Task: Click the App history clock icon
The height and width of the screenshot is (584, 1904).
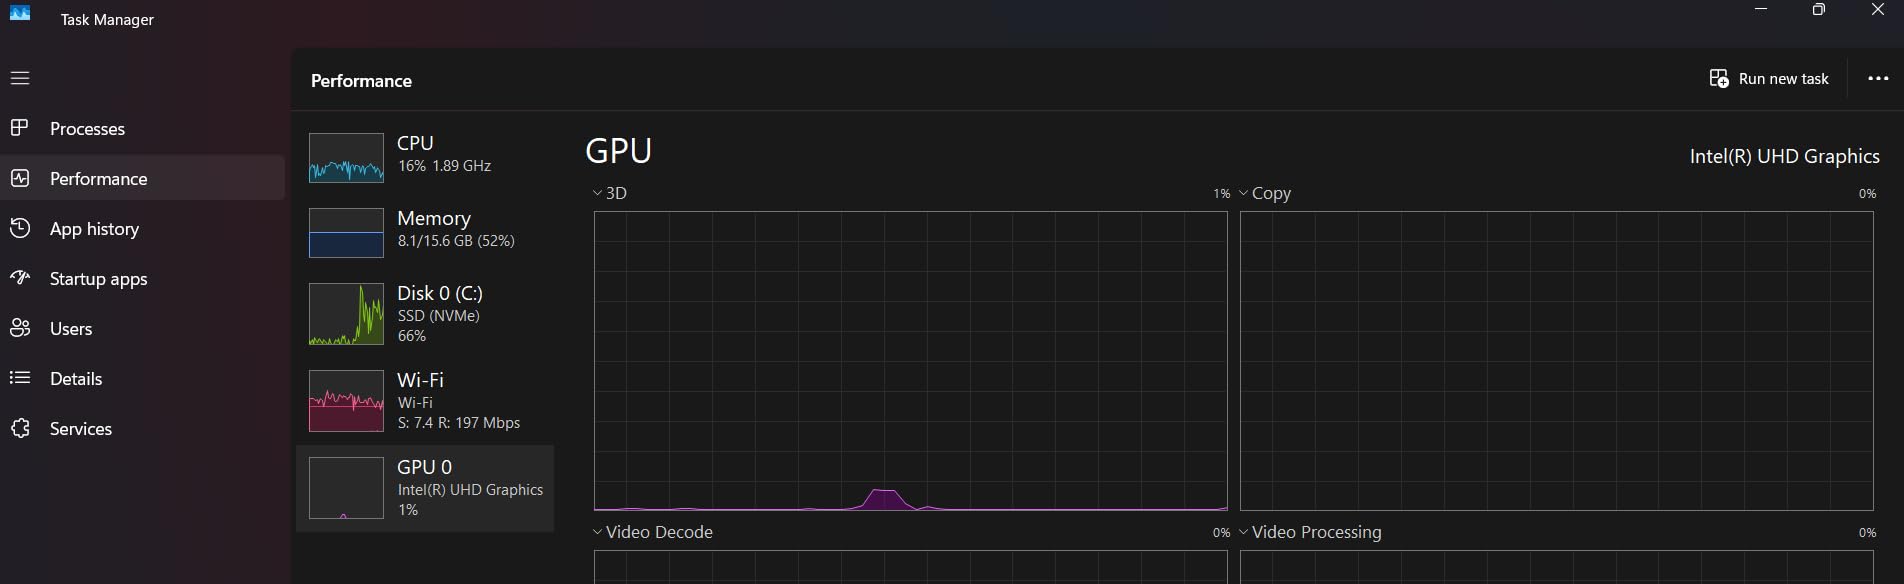Action: pos(20,228)
